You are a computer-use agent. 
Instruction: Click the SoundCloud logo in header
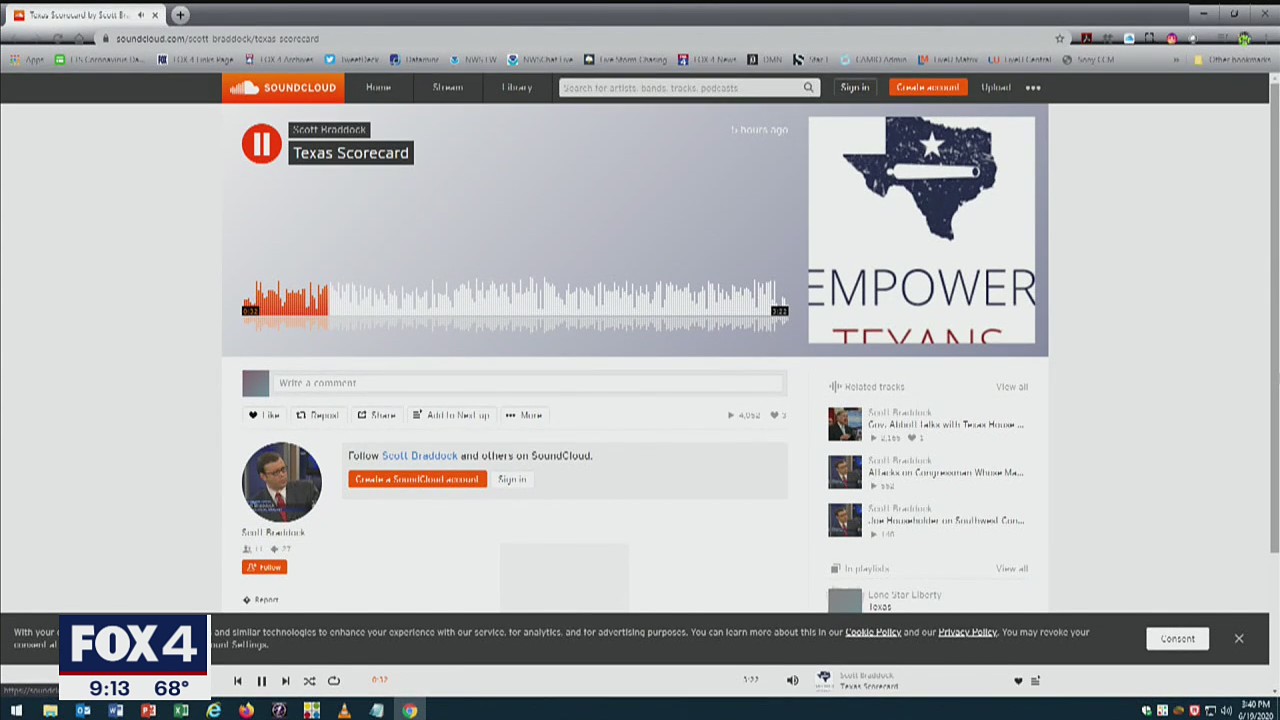click(x=283, y=87)
